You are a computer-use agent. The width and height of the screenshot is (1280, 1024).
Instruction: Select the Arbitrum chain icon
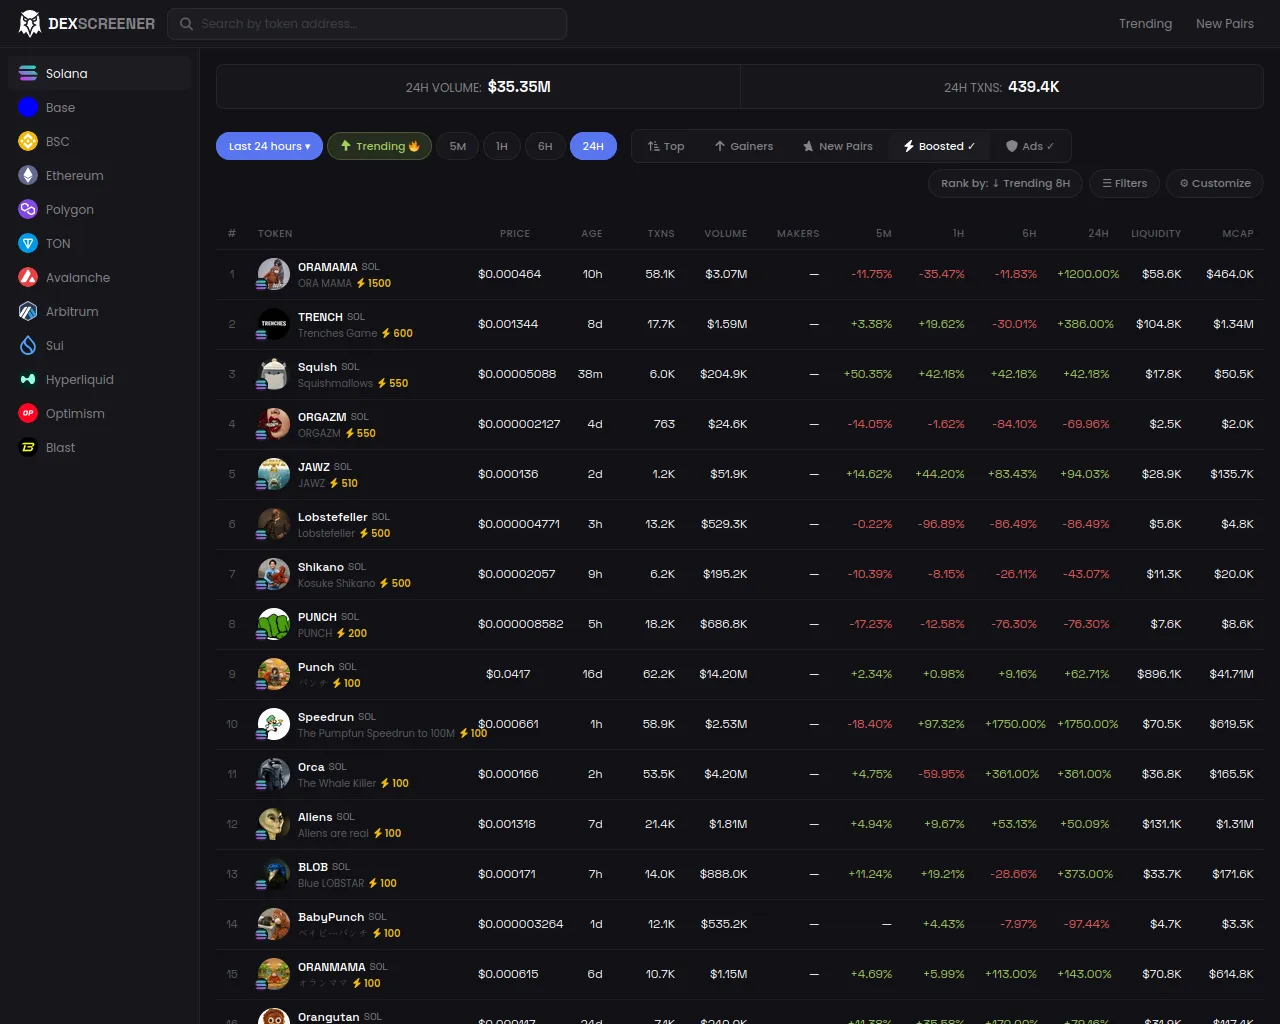[x=28, y=311]
